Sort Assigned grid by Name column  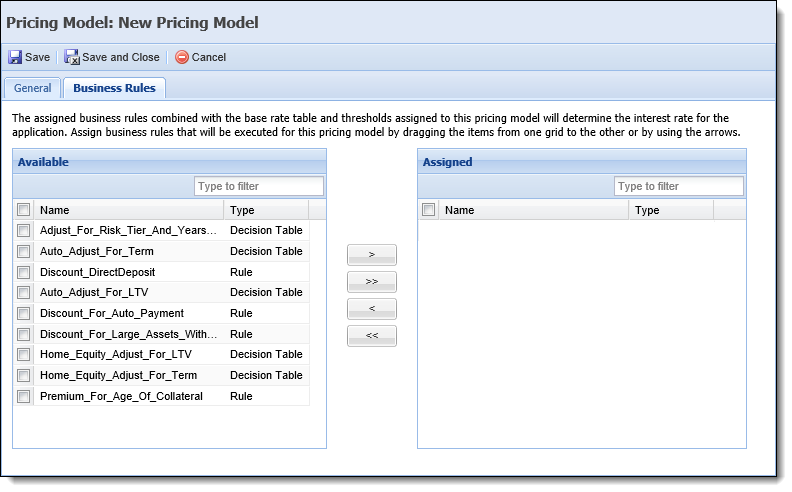[534, 210]
